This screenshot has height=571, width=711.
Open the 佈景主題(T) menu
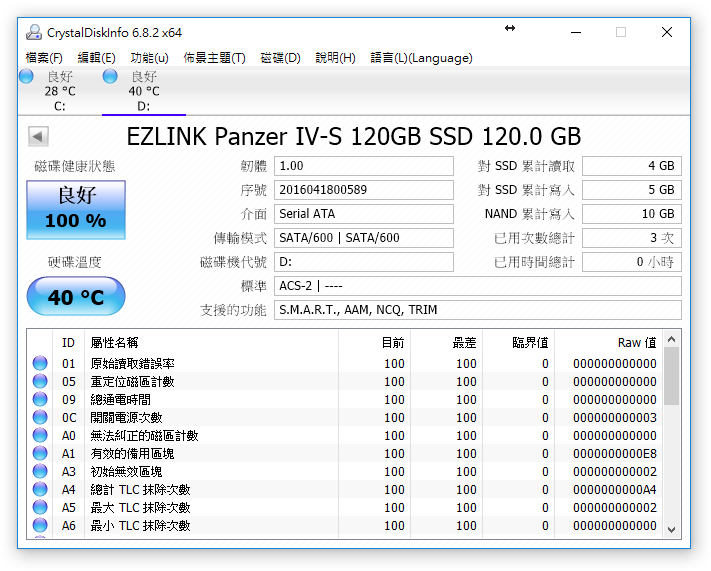pyautogui.click(x=214, y=58)
